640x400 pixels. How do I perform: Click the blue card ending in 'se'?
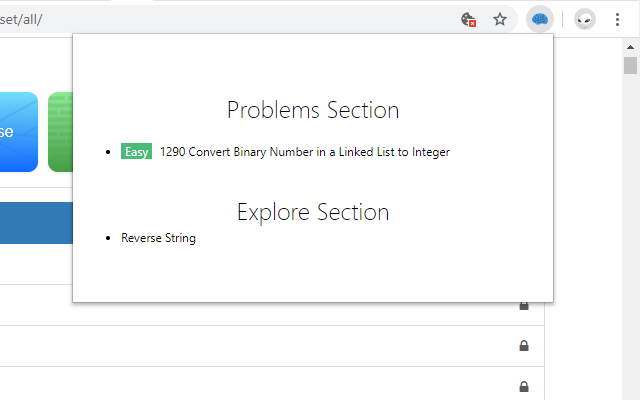tap(19, 132)
